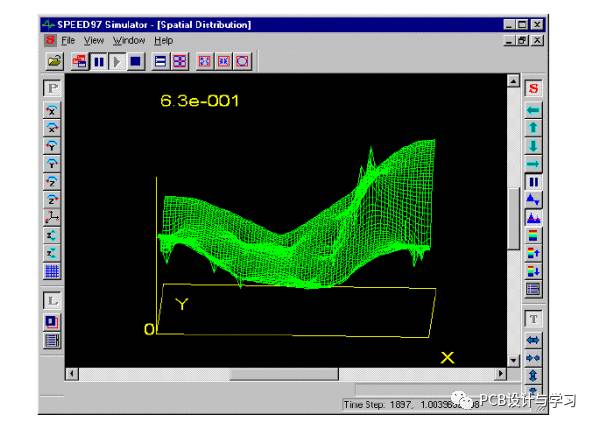The width and height of the screenshot is (595, 426).
Task: Click the vertical scrollbar up arrow
Action: 513,81
